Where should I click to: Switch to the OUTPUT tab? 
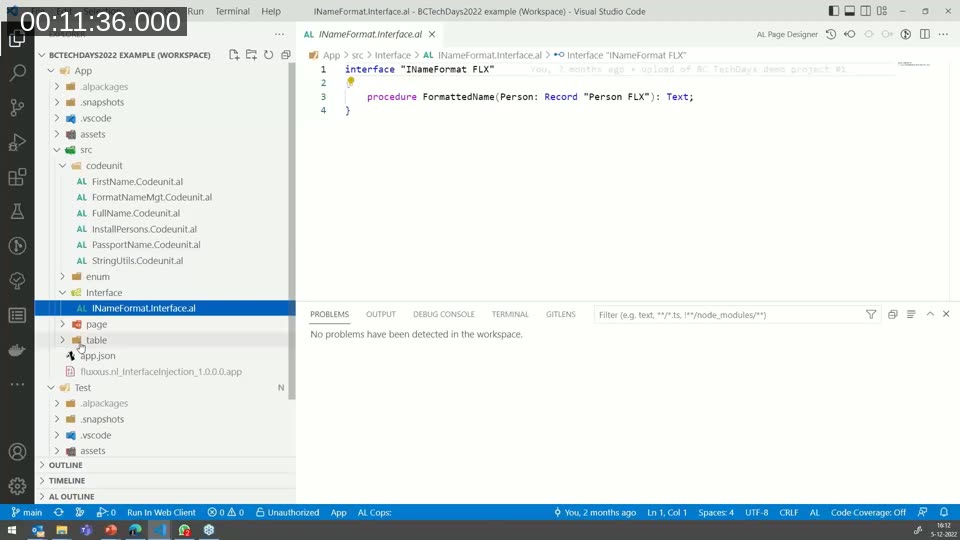coord(381,314)
